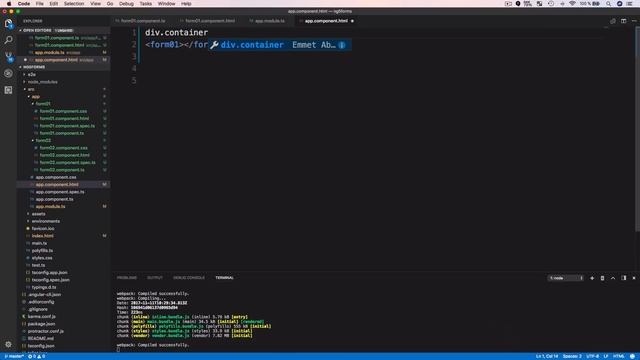The image size is (640, 360).
Task: Switch to the Debug Console tab
Action: coord(189,278)
